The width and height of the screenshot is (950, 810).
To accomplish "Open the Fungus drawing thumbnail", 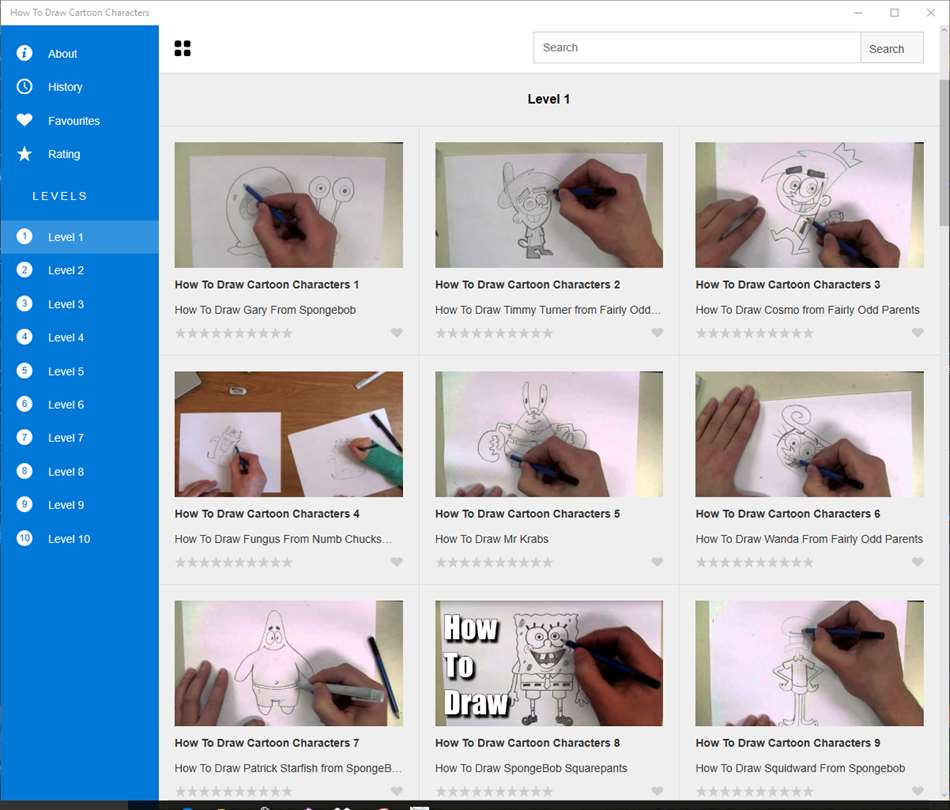I will [288, 434].
